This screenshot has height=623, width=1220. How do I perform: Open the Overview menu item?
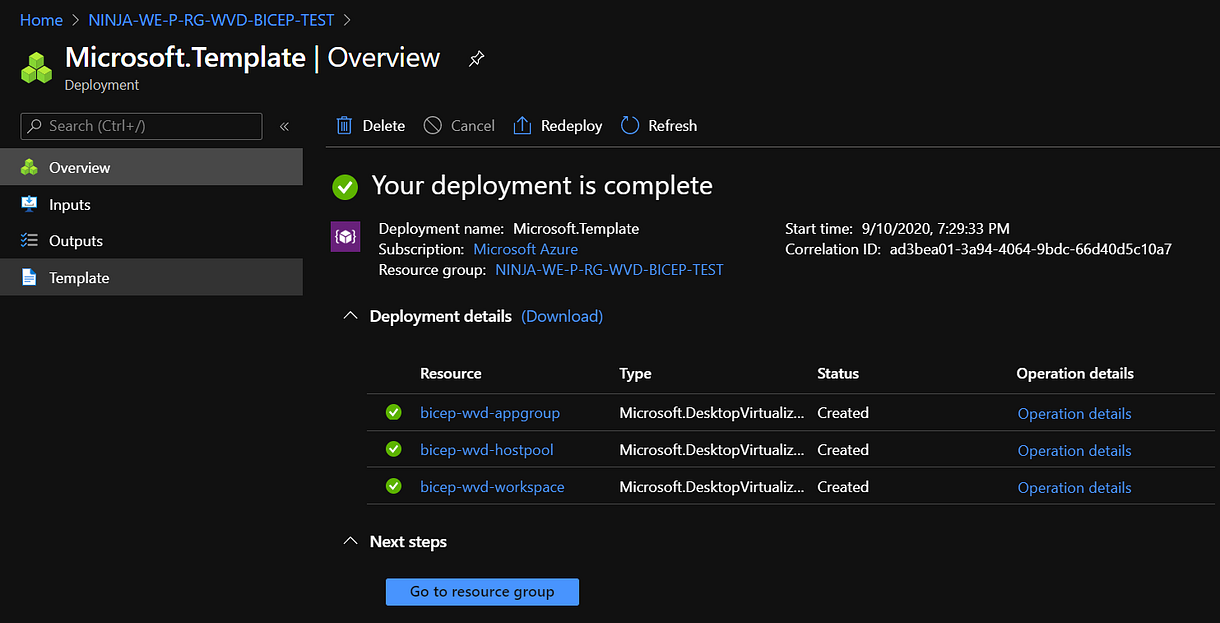[151, 167]
